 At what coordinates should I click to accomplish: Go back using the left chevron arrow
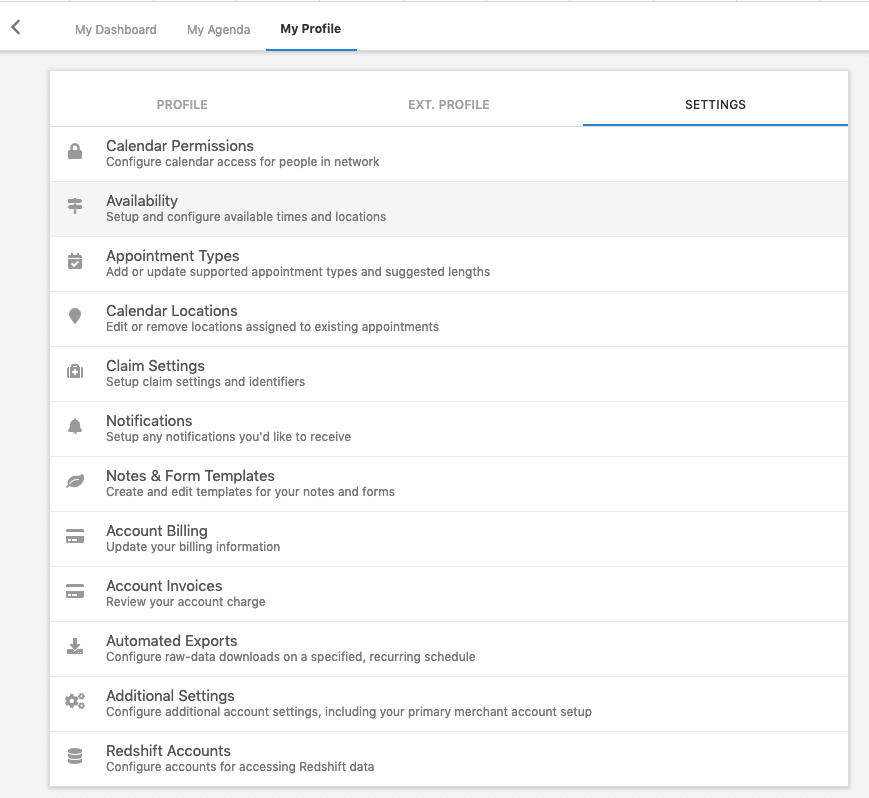click(16, 27)
